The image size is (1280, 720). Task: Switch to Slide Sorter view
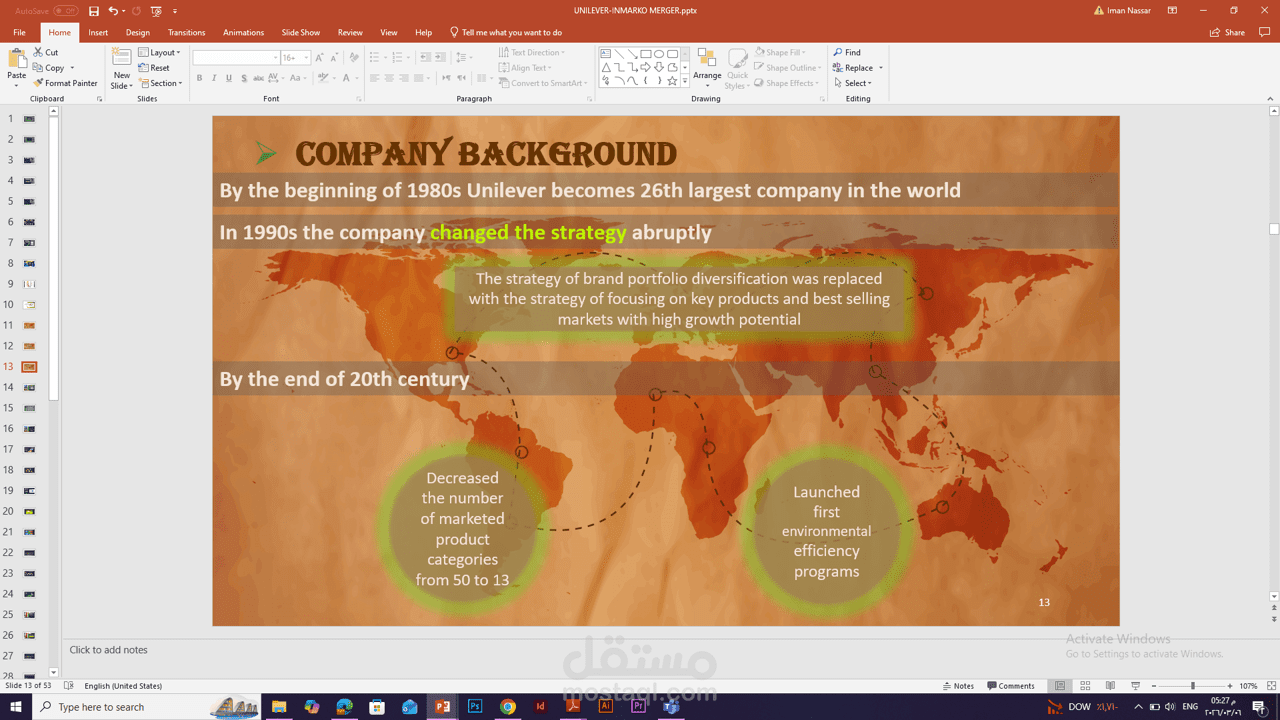(x=1084, y=685)
